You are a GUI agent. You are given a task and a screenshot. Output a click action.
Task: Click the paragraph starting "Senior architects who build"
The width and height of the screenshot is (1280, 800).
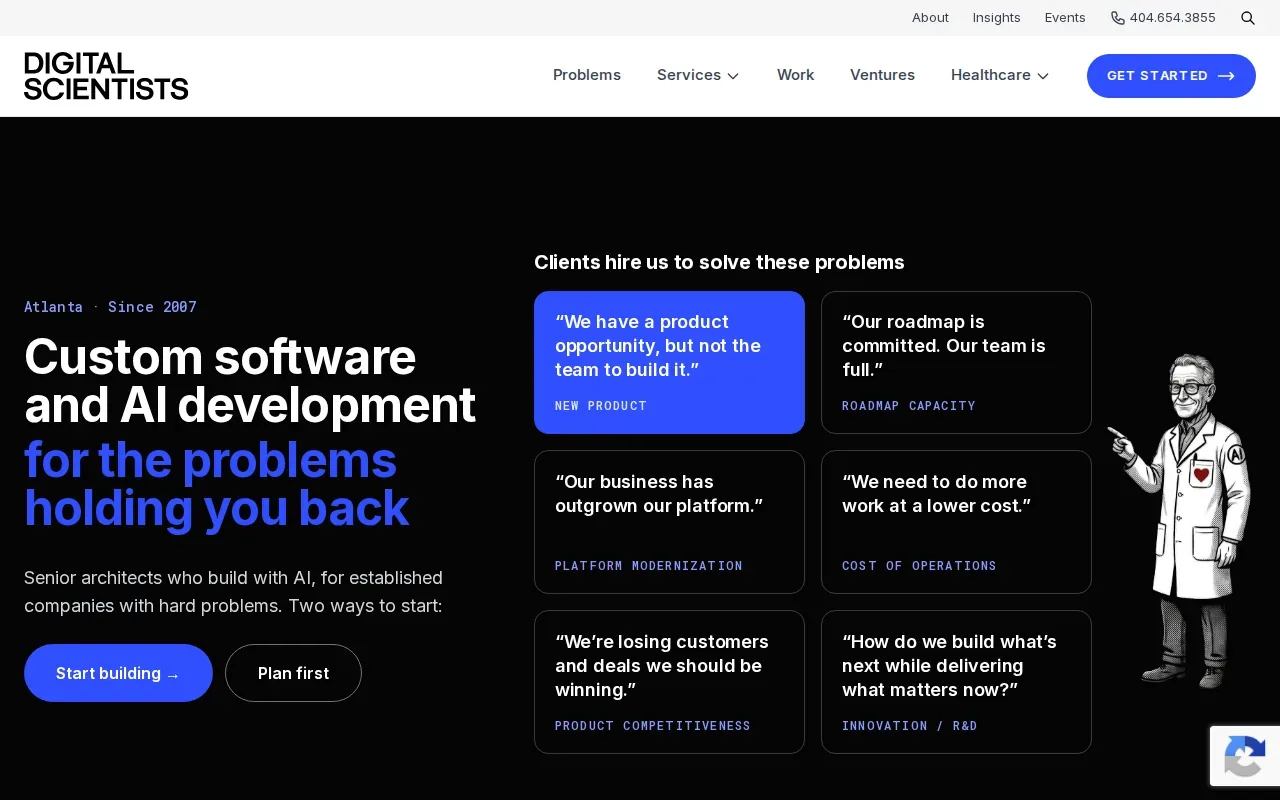click(233, 592)
